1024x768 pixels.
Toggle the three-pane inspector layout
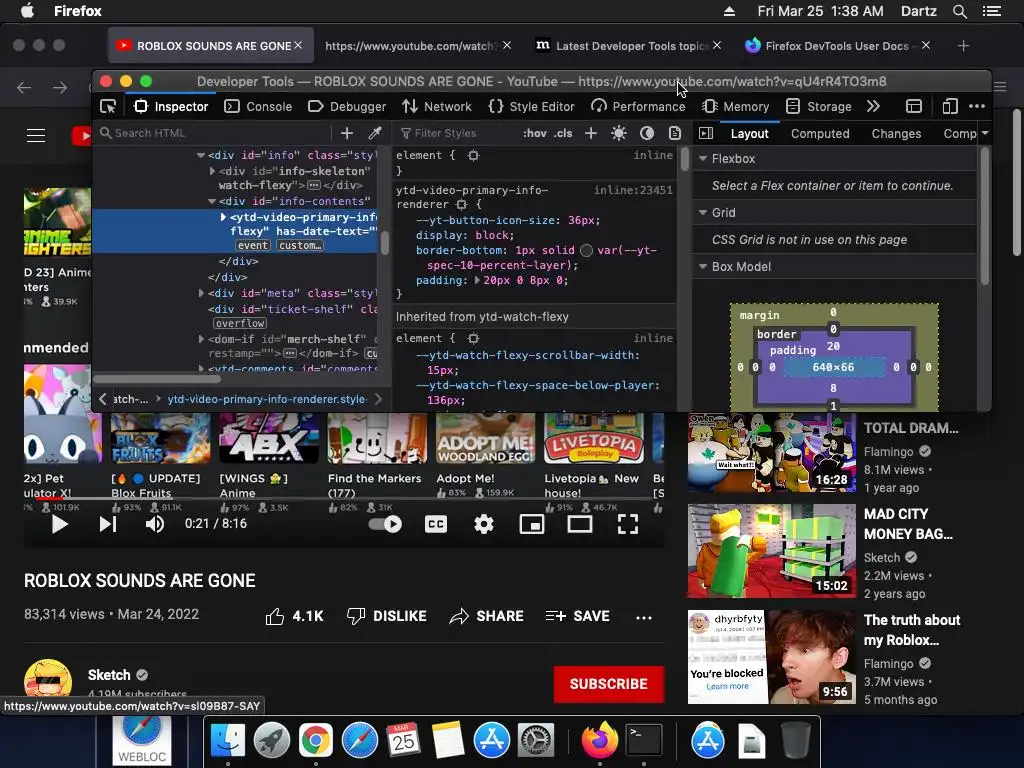coord(706,133)
